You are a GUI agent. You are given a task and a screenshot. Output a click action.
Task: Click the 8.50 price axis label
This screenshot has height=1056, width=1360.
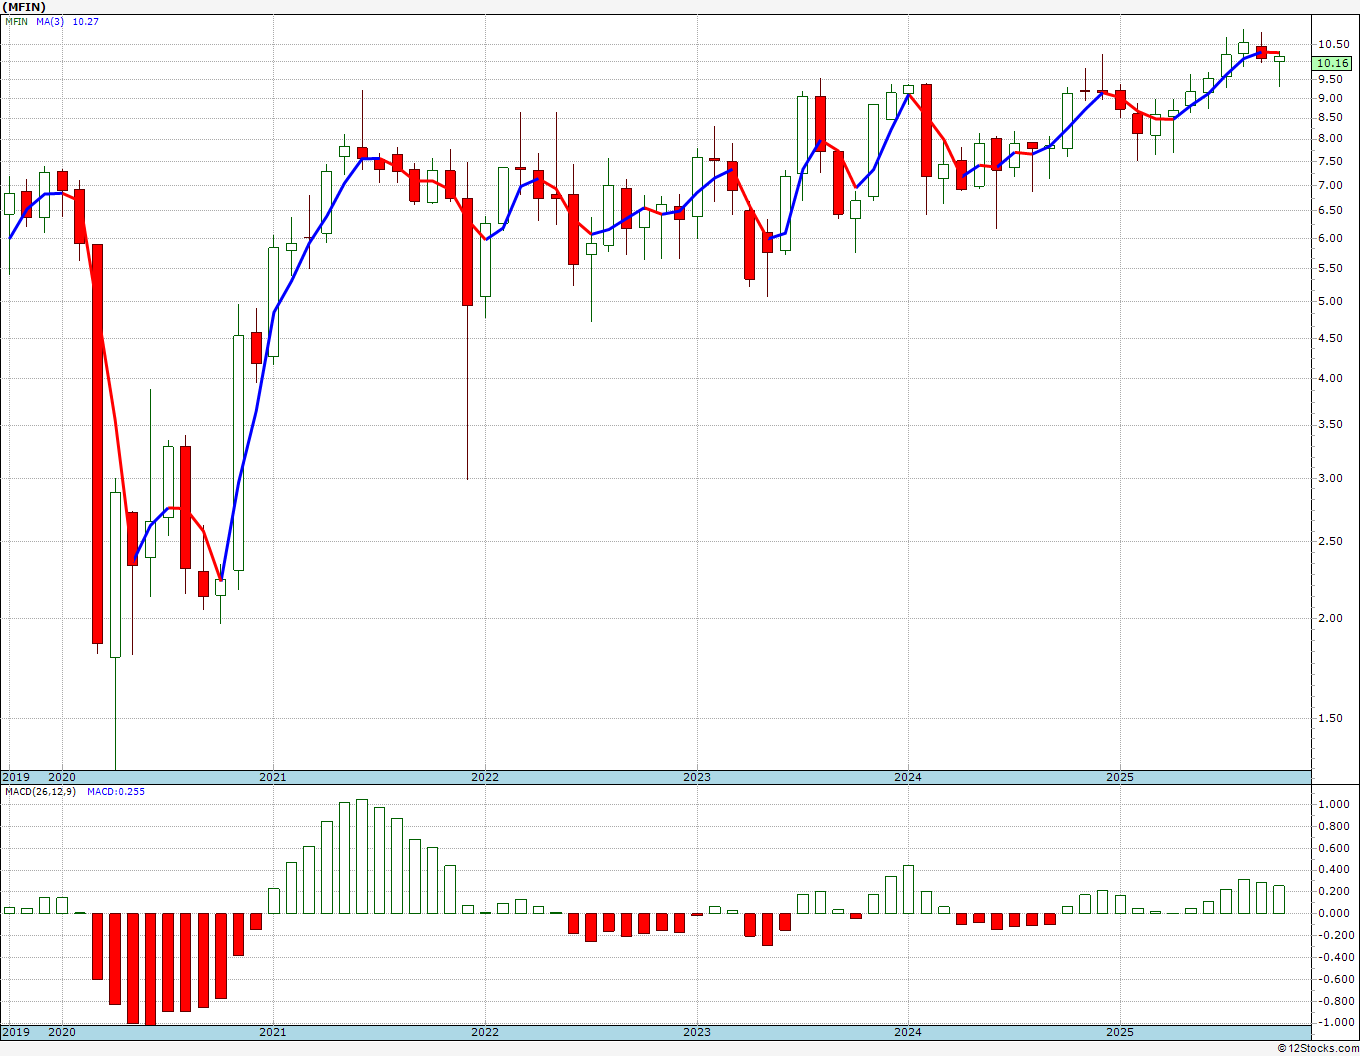click(1330, 118)
